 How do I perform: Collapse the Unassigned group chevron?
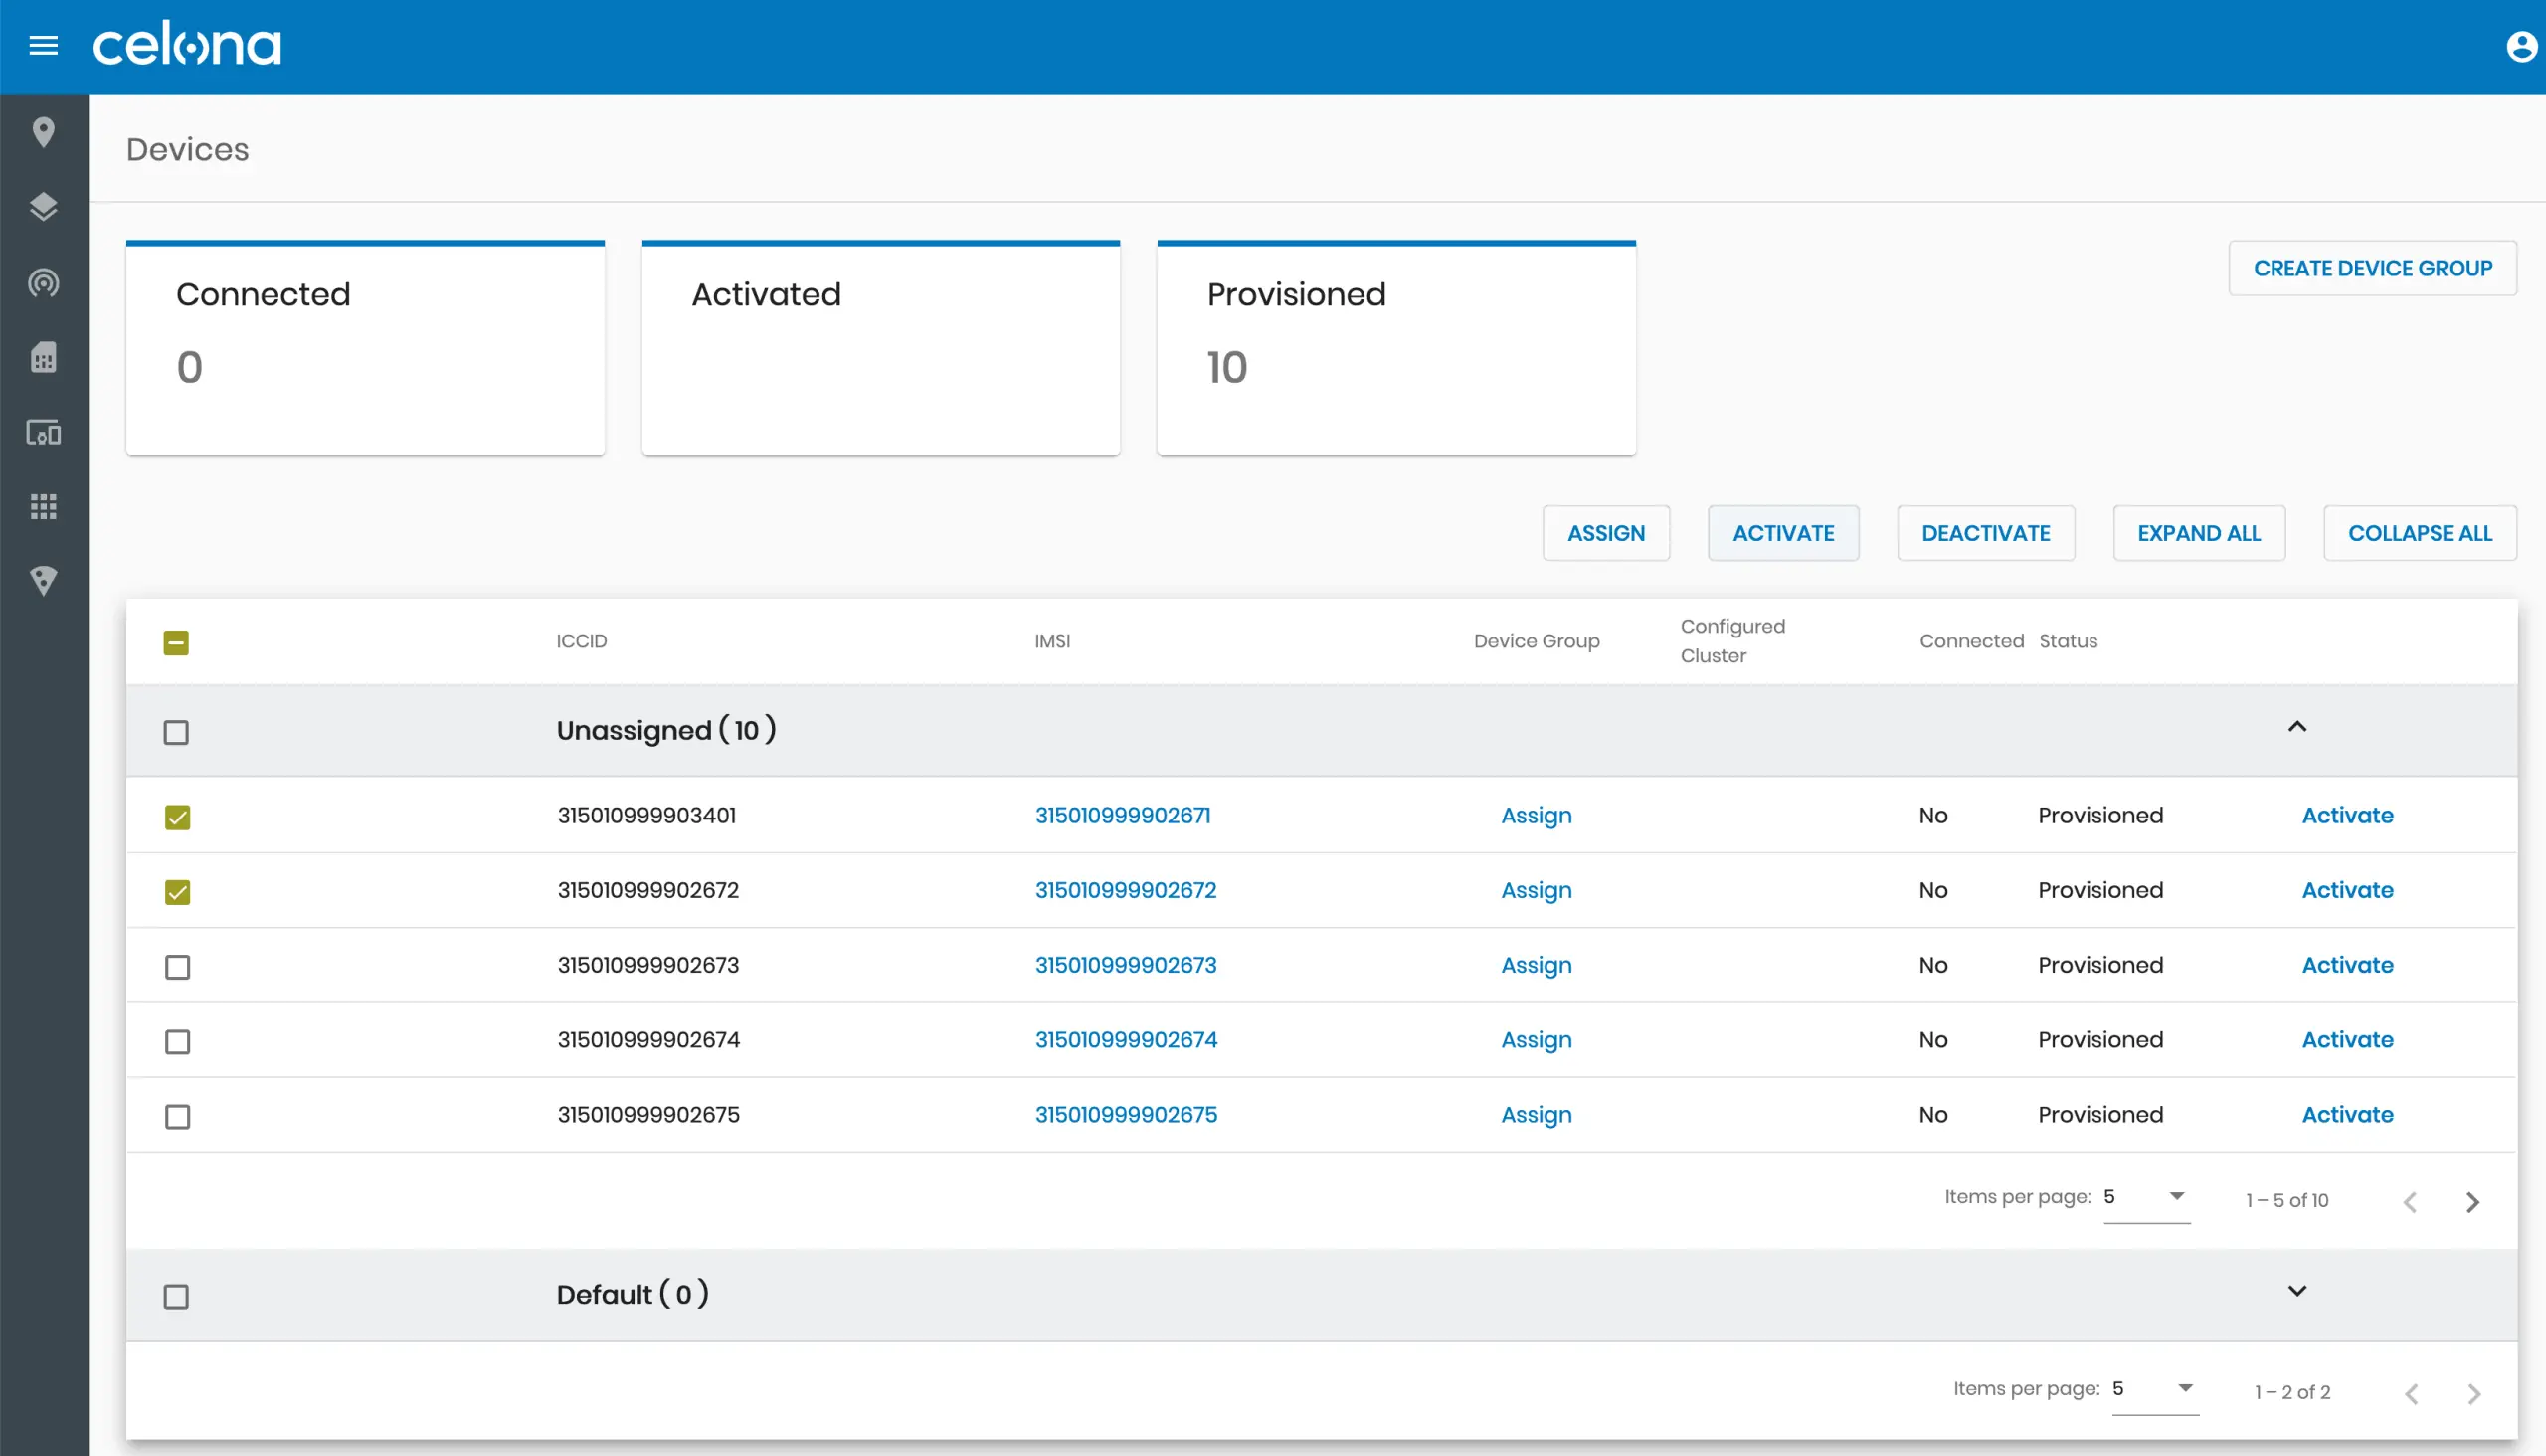point(2297,727)
